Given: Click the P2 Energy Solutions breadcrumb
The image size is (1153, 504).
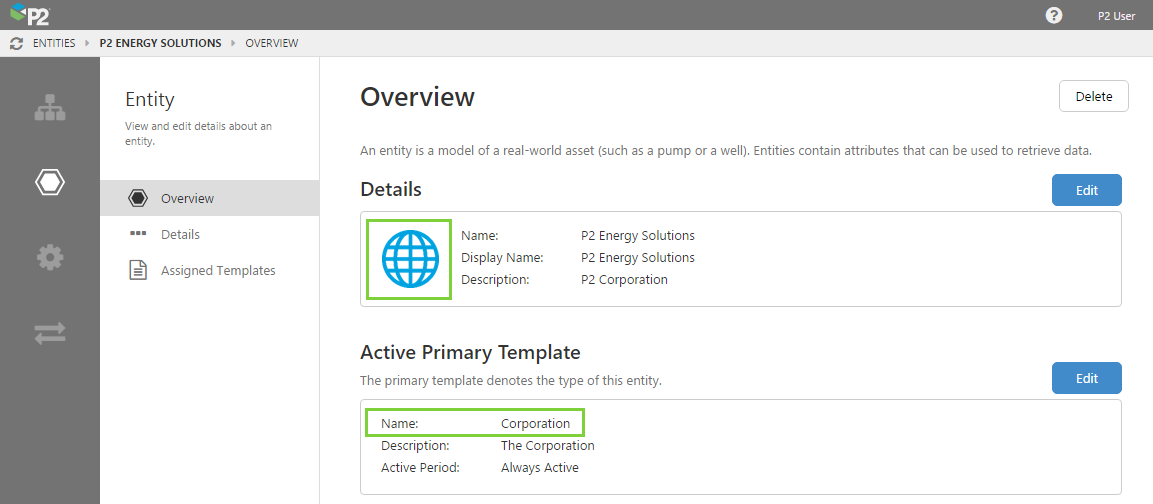Looking at the screenshot, I should coord(160,43).
